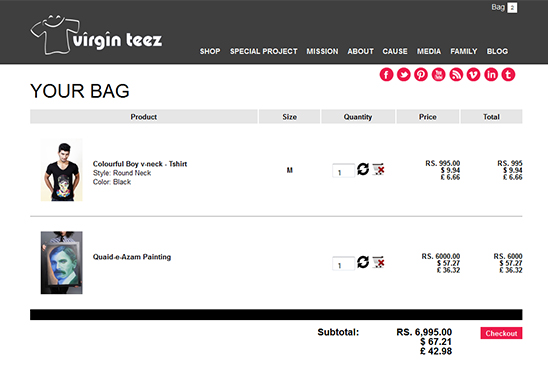Click the Size column header
Screen dimensions: 548x365
coord(289,117)
